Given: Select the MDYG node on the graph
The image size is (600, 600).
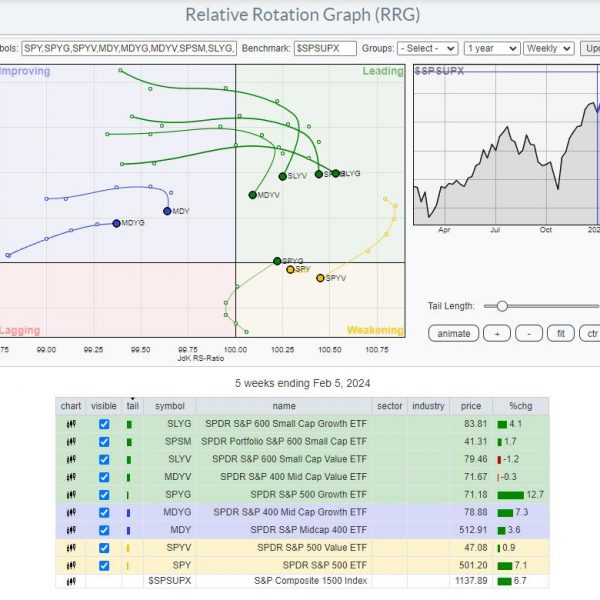Looking at the screenshot, I should click(116, 223).
